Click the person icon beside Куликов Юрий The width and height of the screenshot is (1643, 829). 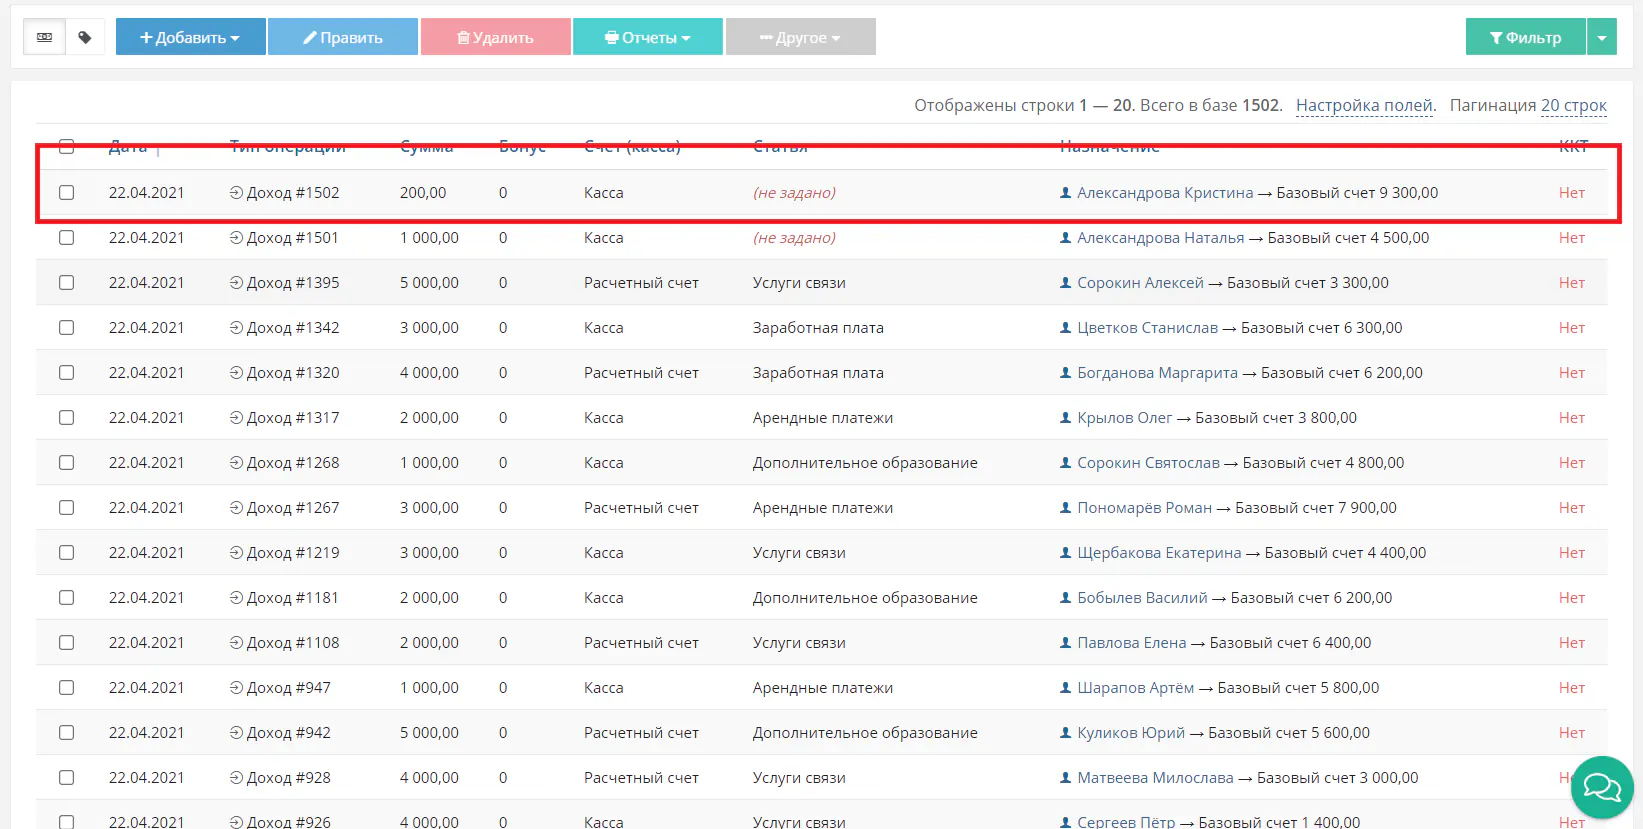(x=1065, y=733)
